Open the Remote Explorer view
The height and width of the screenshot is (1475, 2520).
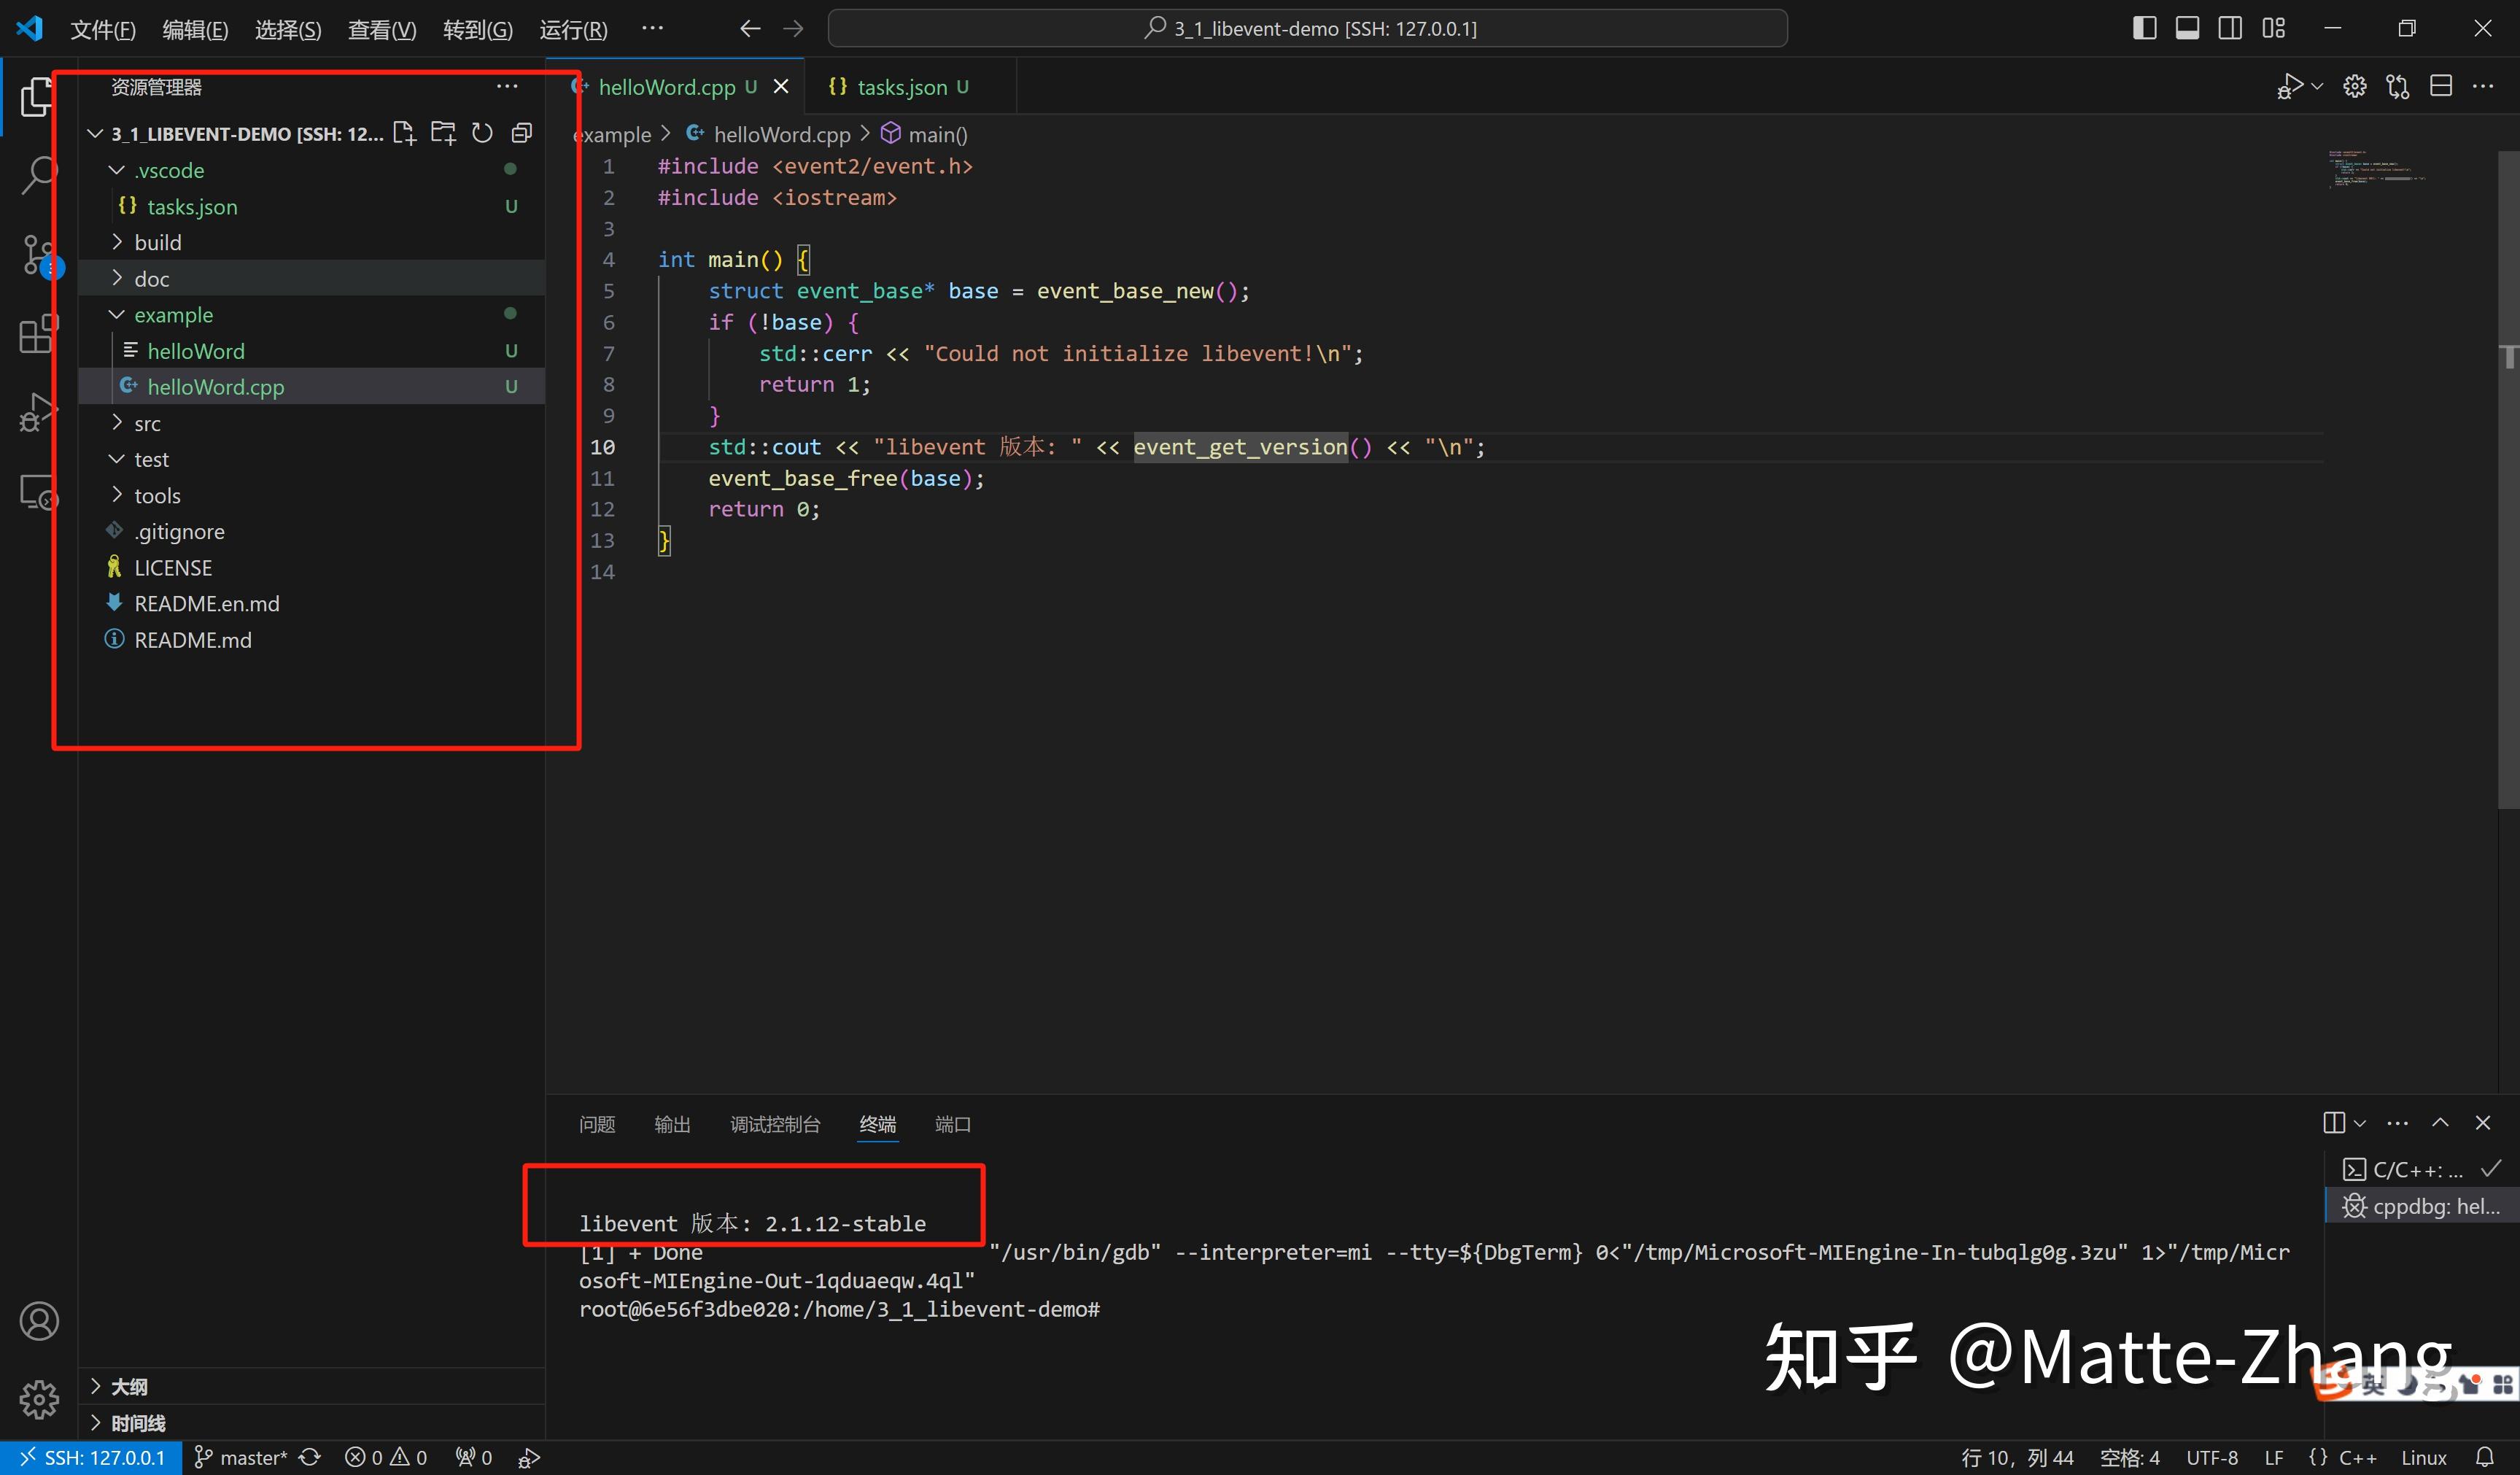pyautogui.click(x=38, y=492)
